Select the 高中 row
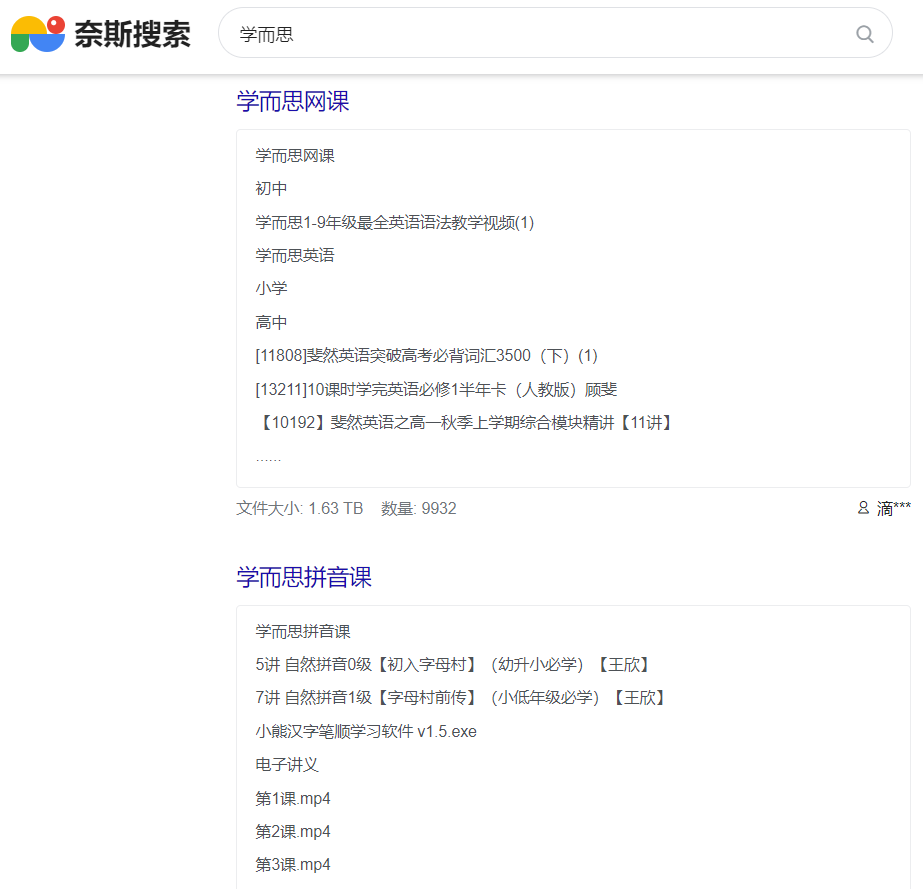Viewport: 923px width, 889px height. (271, 323)
